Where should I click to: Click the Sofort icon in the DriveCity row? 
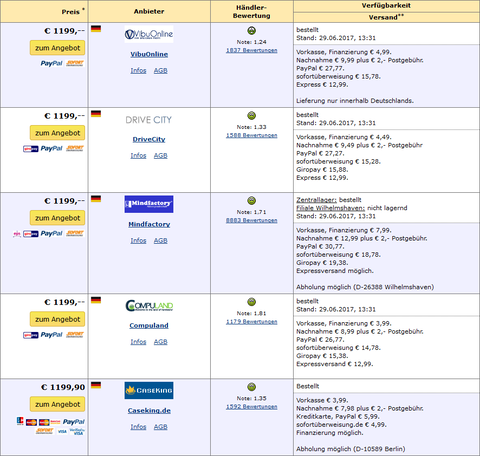tap(75, 148)
